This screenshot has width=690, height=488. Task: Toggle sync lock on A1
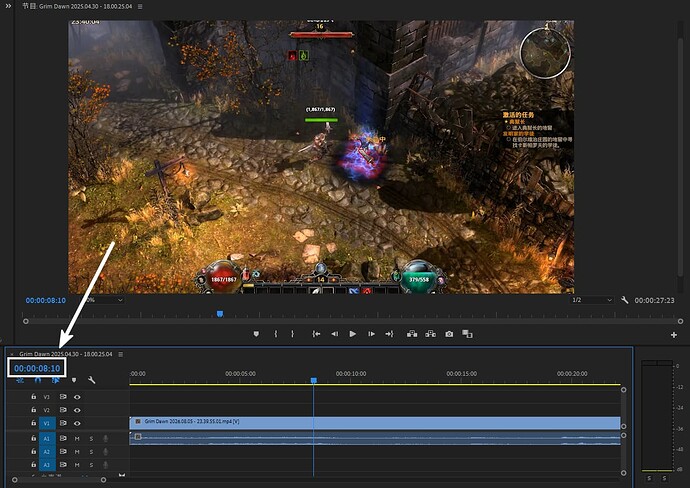[63, 438]
